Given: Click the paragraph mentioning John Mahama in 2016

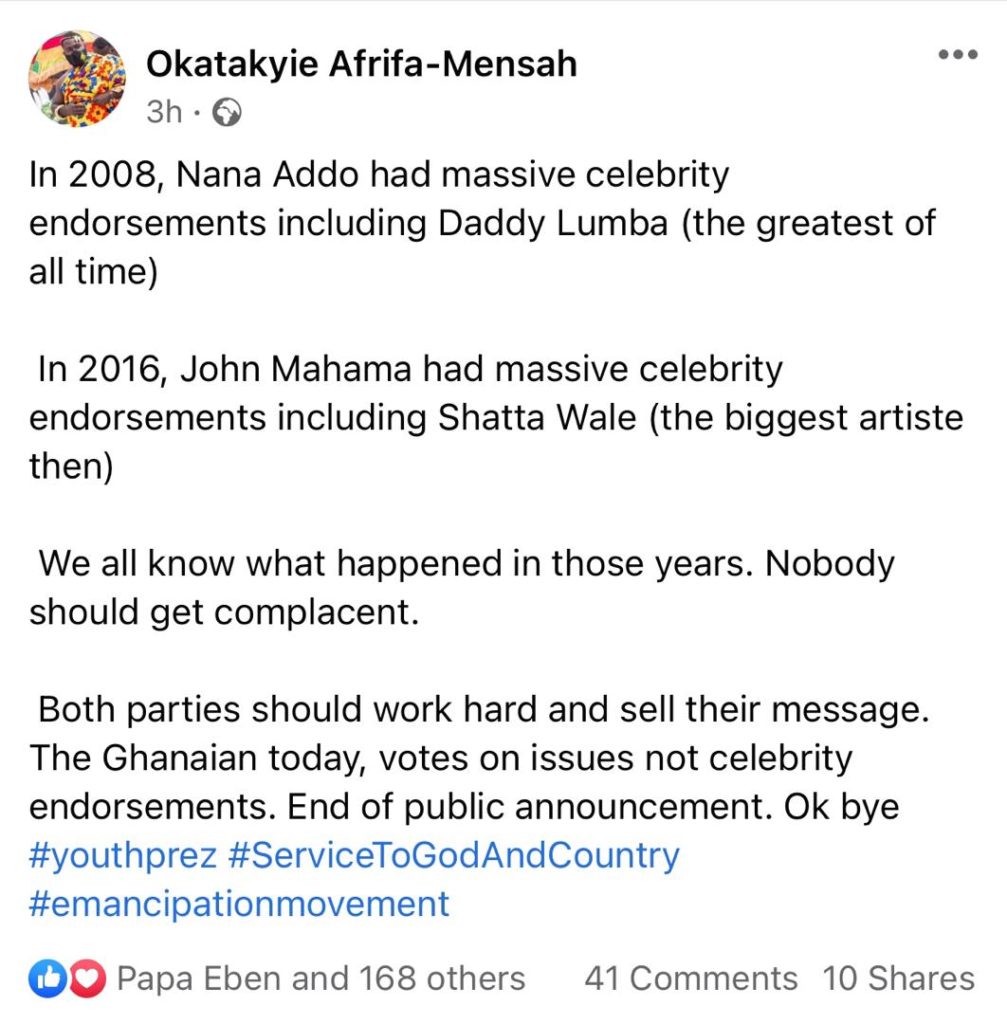Looking at the screenshot, I should [496, 417].
